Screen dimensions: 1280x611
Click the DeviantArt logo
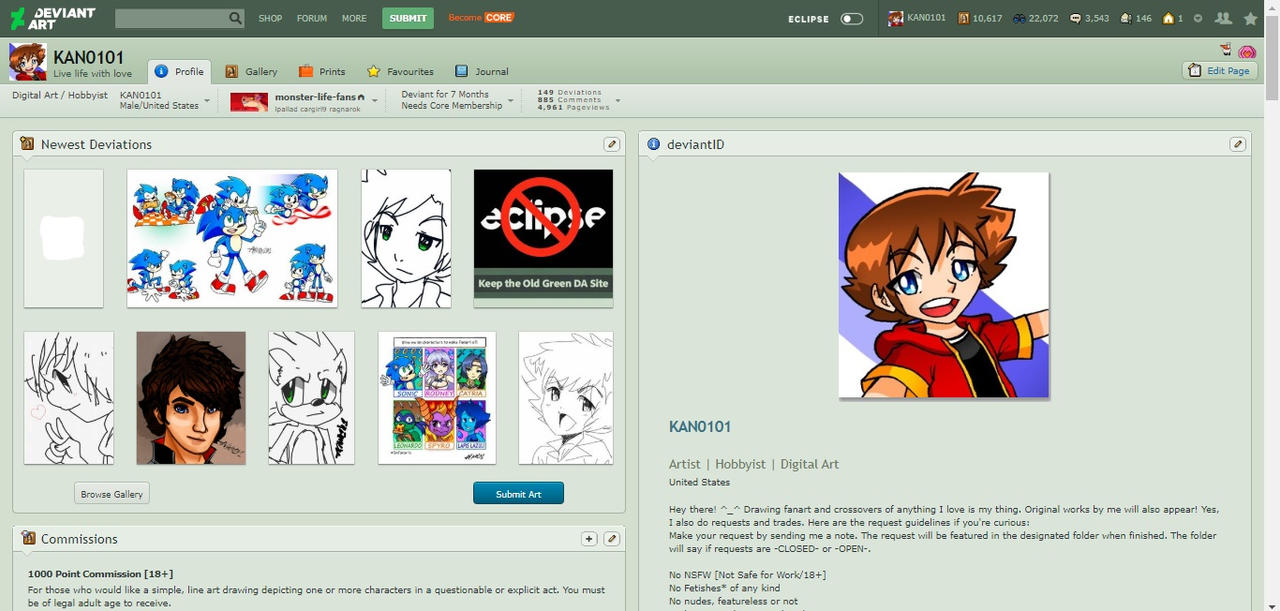click(x=53, y=18)
